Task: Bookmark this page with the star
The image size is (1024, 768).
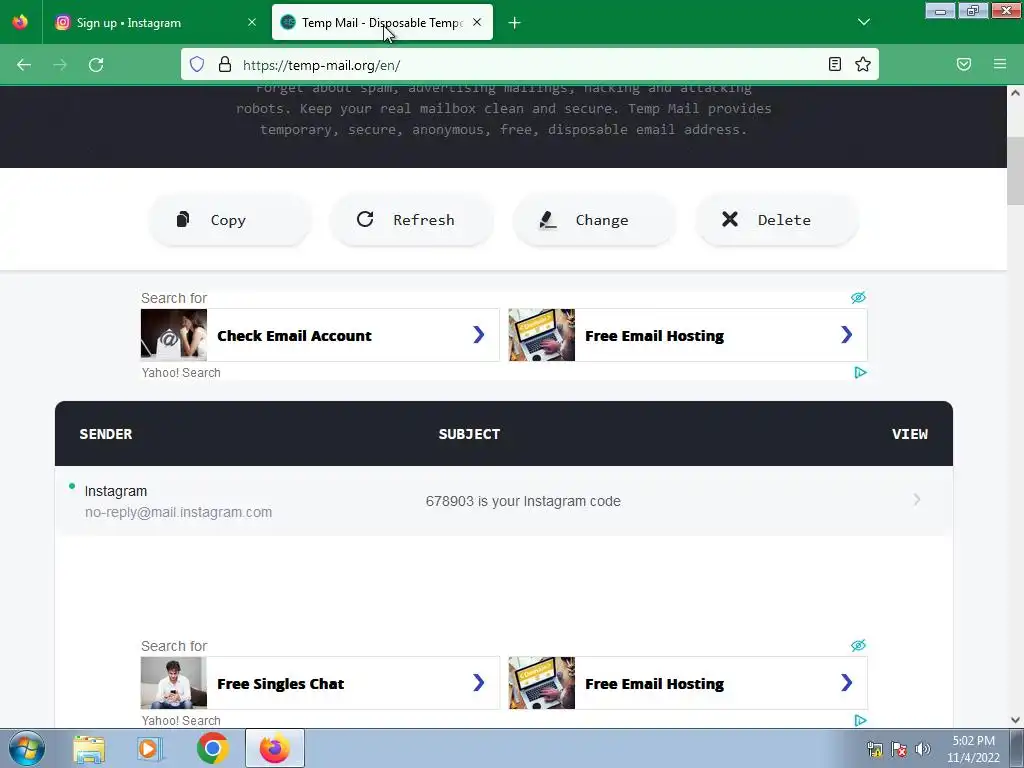Action: [x=863, y=64]
